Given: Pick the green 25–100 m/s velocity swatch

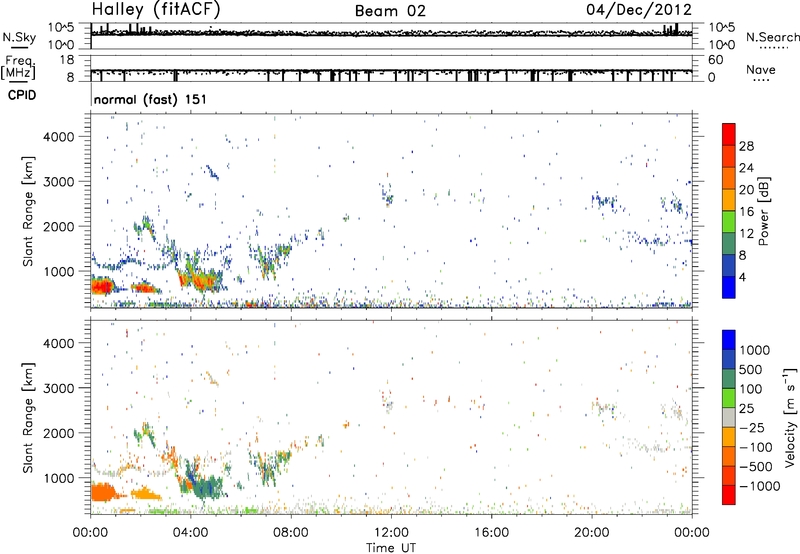Looking at the screenshot, I should coord(729,398).
